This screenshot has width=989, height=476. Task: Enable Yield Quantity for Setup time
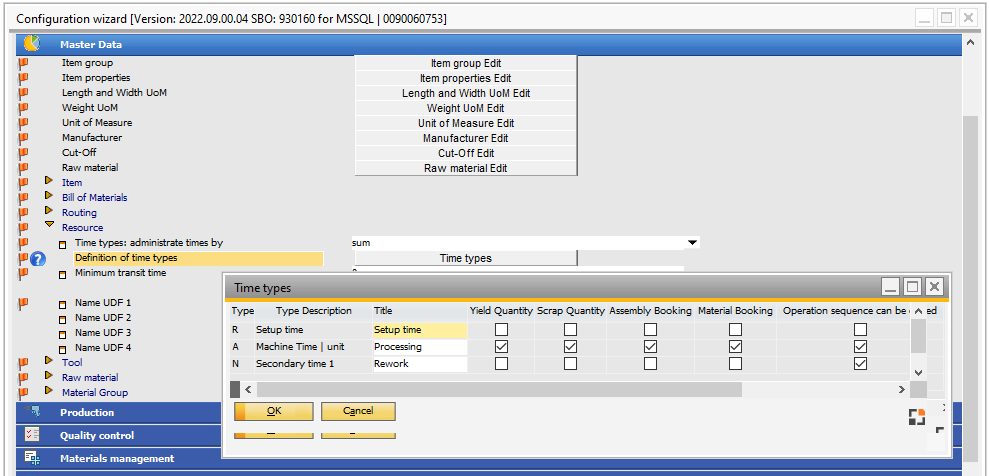501,330
